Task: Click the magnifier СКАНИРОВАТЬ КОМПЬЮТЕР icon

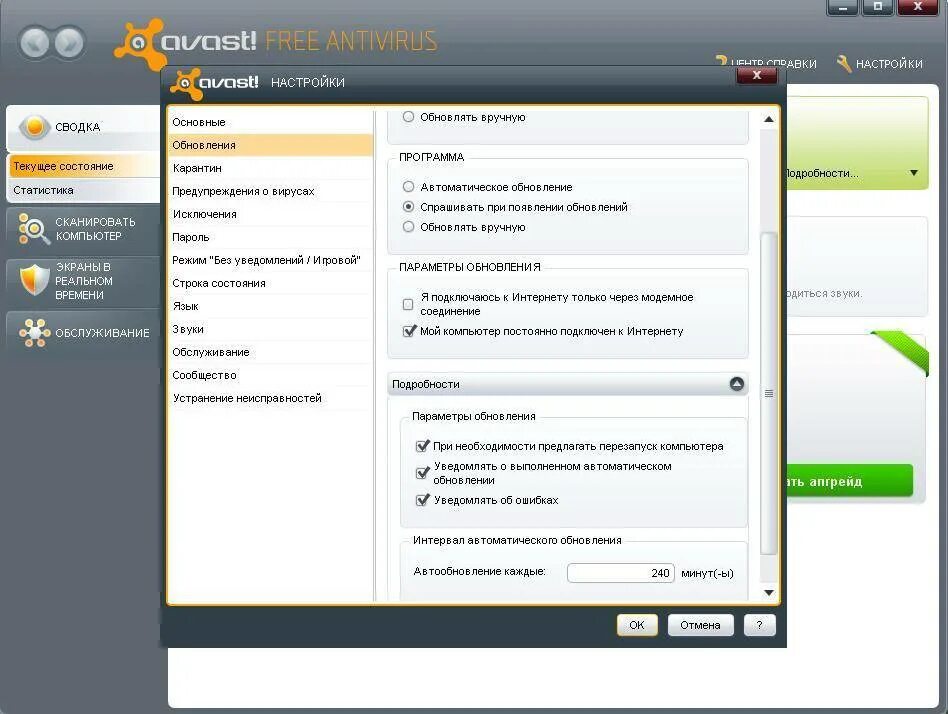Action: 34,229
